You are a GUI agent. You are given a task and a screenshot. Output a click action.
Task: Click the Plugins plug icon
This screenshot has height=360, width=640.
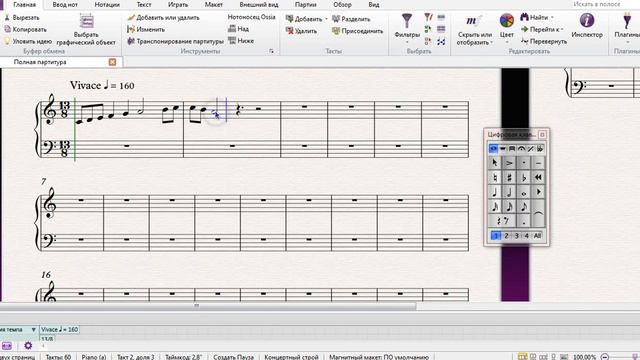[x=627, y=20]
